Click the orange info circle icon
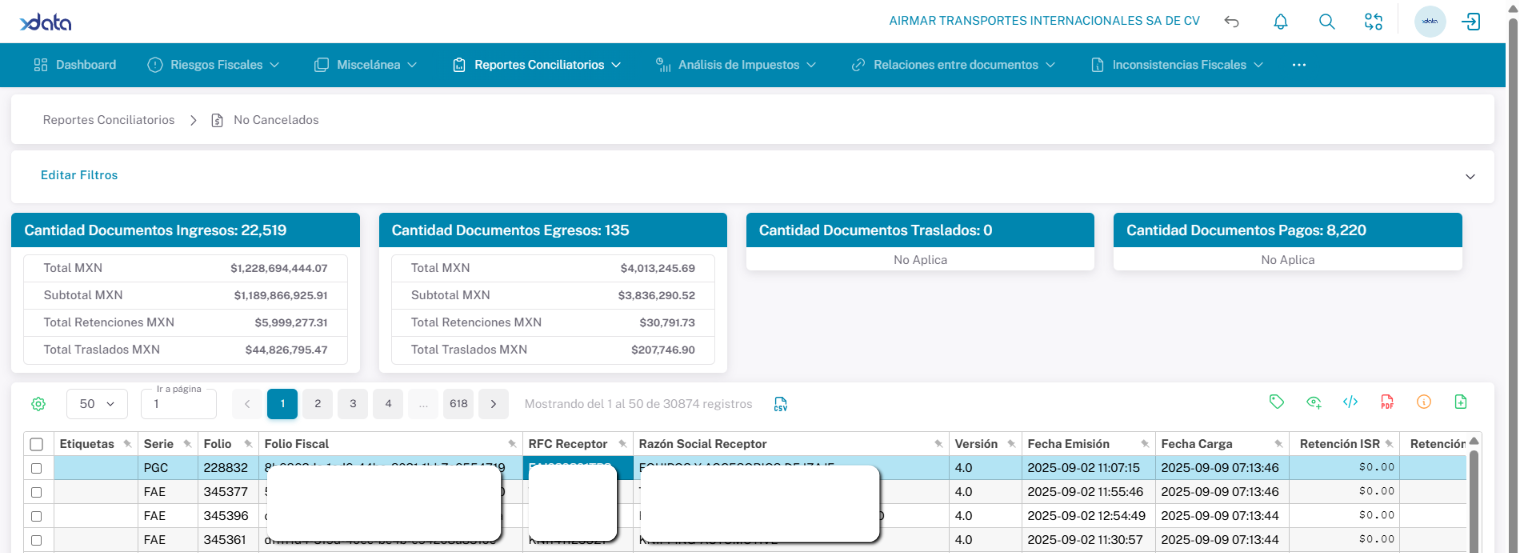This screenshot has width=1519, height=553. (x=1424, y=402)
